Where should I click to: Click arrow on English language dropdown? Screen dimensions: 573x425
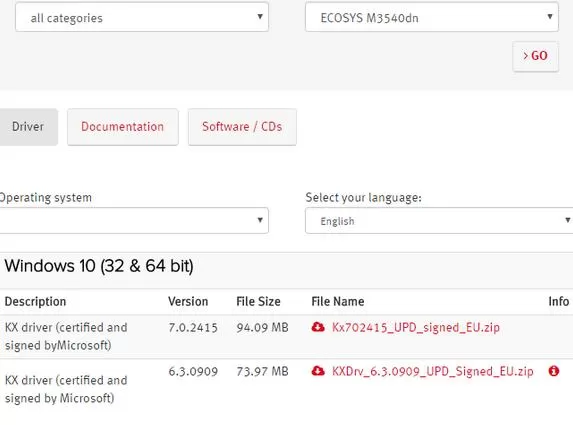[568, 220]
